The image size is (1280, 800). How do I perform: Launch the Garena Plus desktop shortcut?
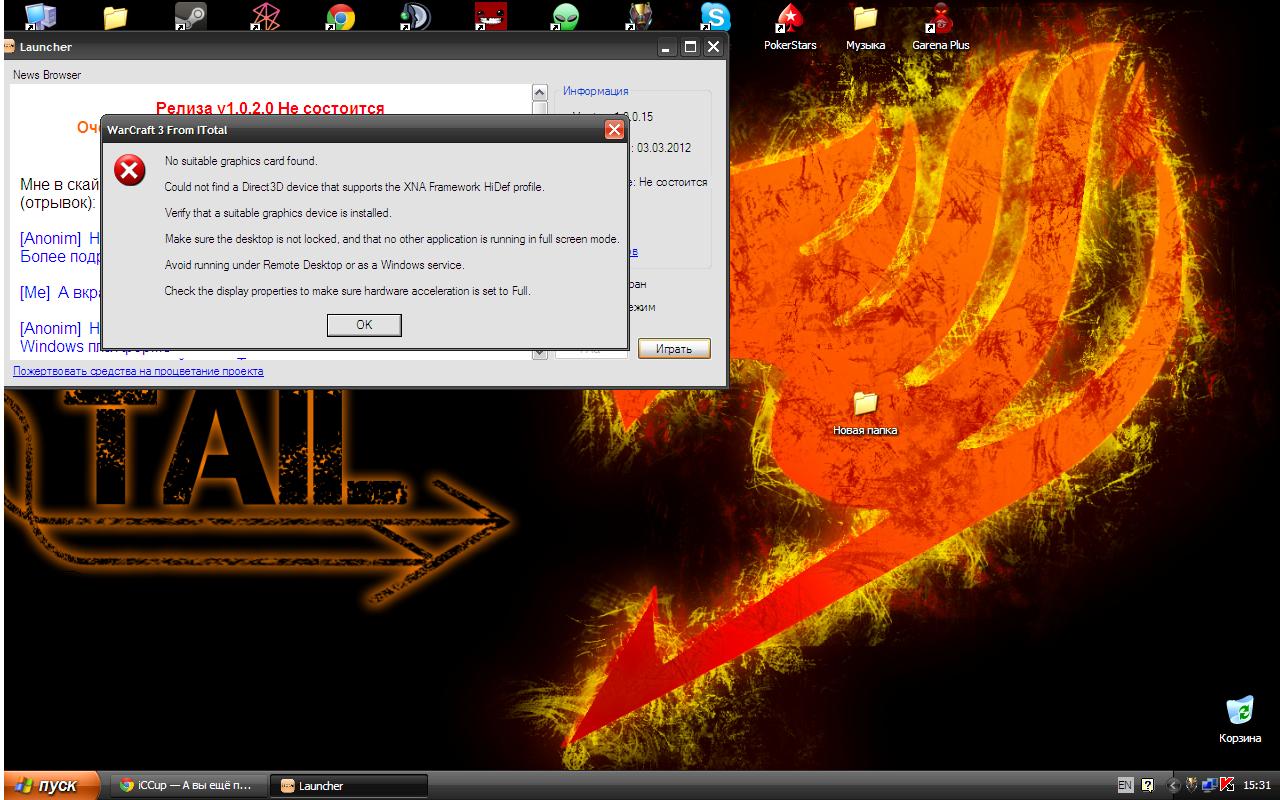click(940, 26)
